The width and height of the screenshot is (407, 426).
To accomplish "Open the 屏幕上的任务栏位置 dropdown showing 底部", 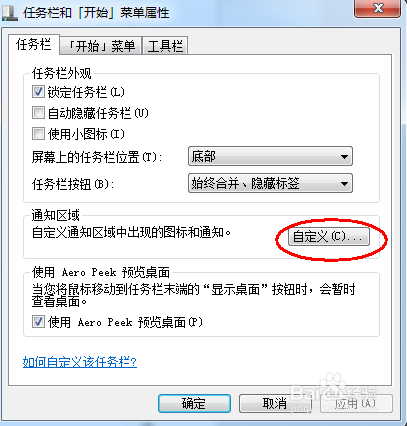I will coord(270,156).
